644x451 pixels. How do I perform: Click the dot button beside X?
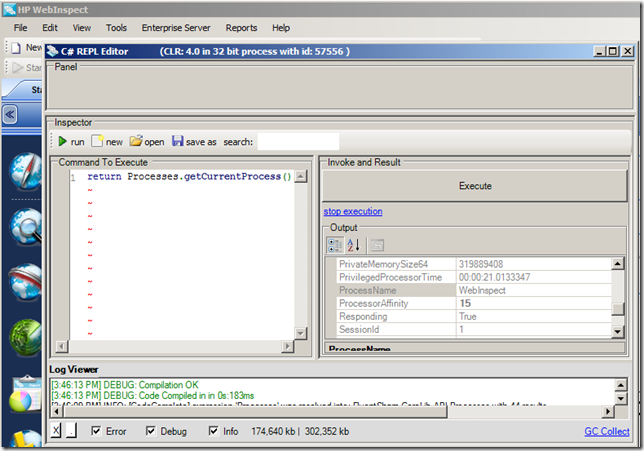coord(71,431)
